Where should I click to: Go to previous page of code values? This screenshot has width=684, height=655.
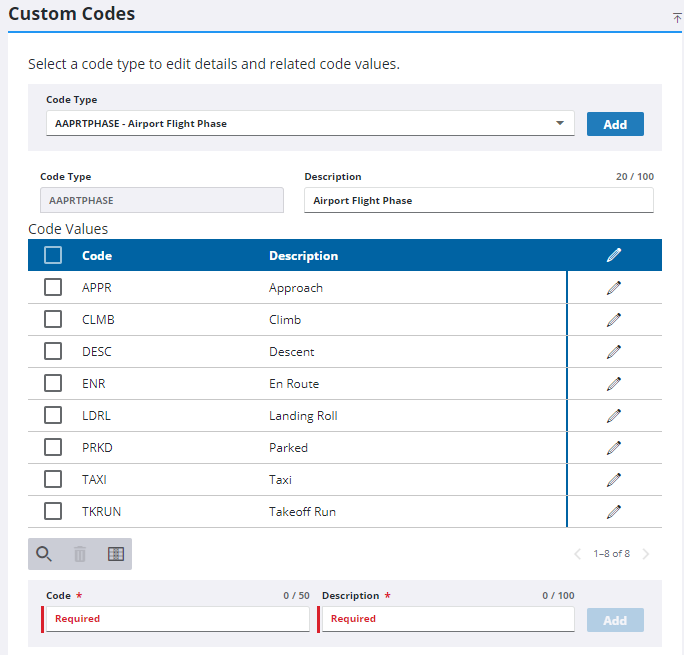[x=577, y=554]
